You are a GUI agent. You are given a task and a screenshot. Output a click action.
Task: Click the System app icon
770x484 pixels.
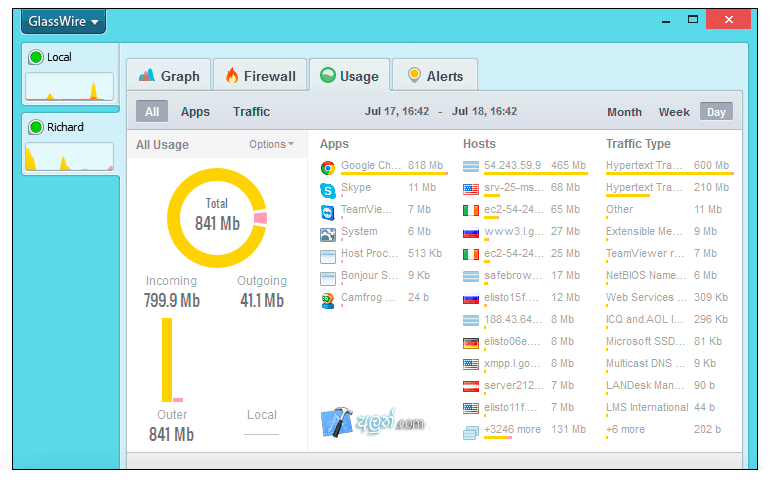pos(328,234)
